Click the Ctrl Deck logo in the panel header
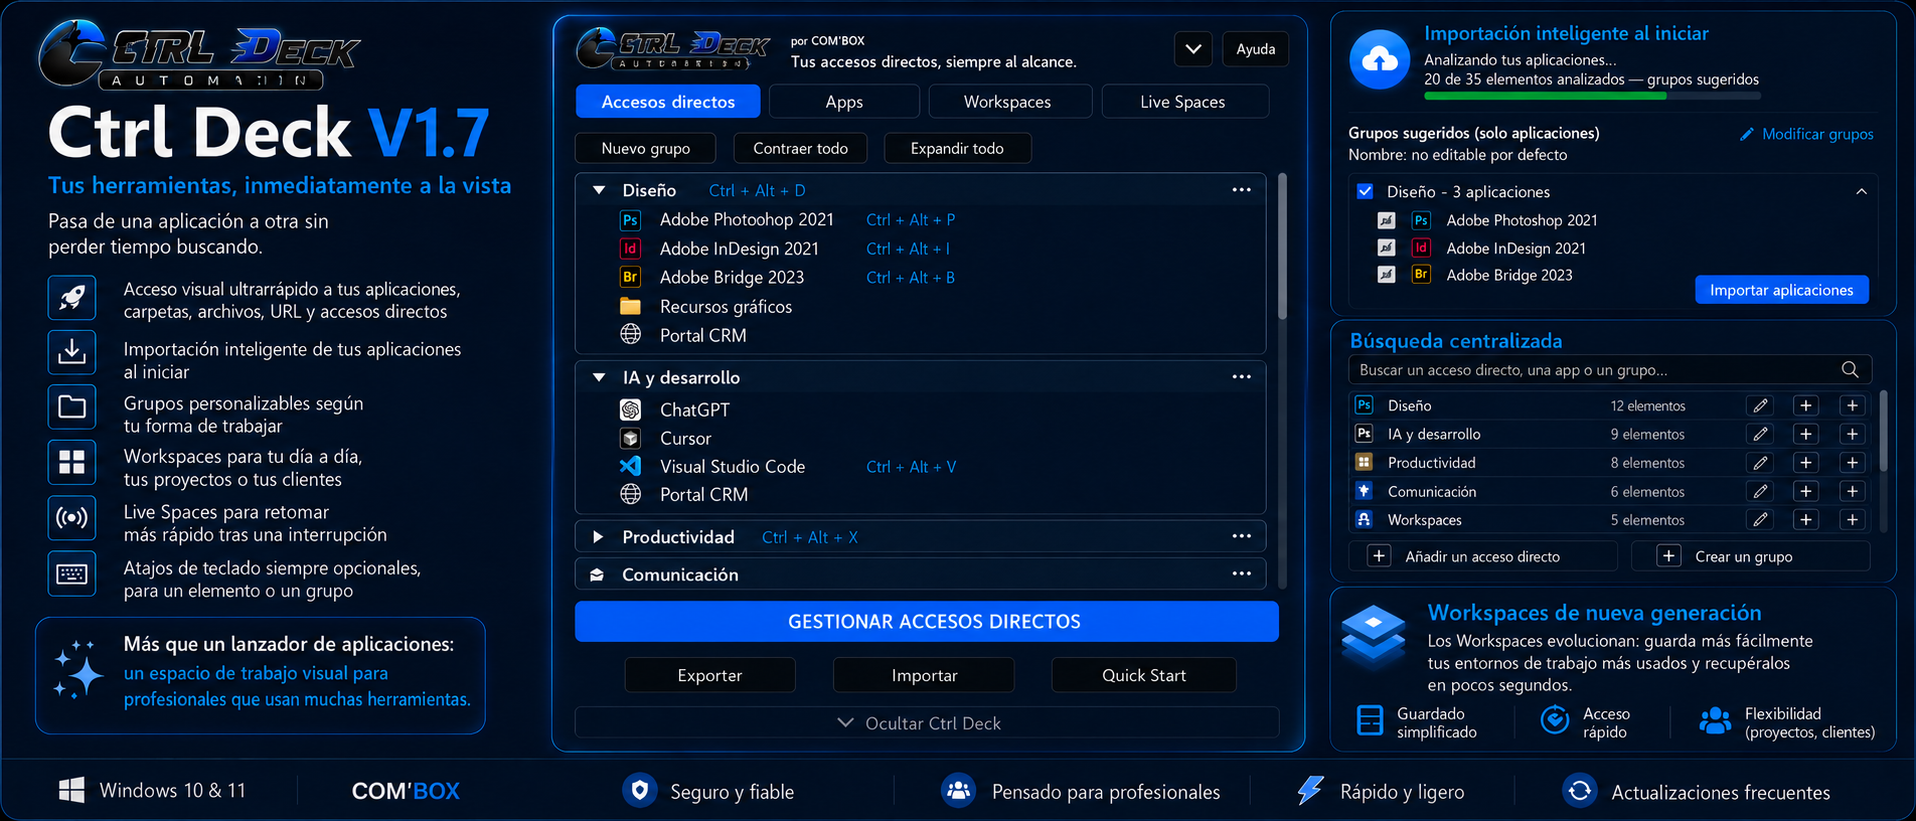This screenshot has height=821, width=1916. tap(672, 48)
